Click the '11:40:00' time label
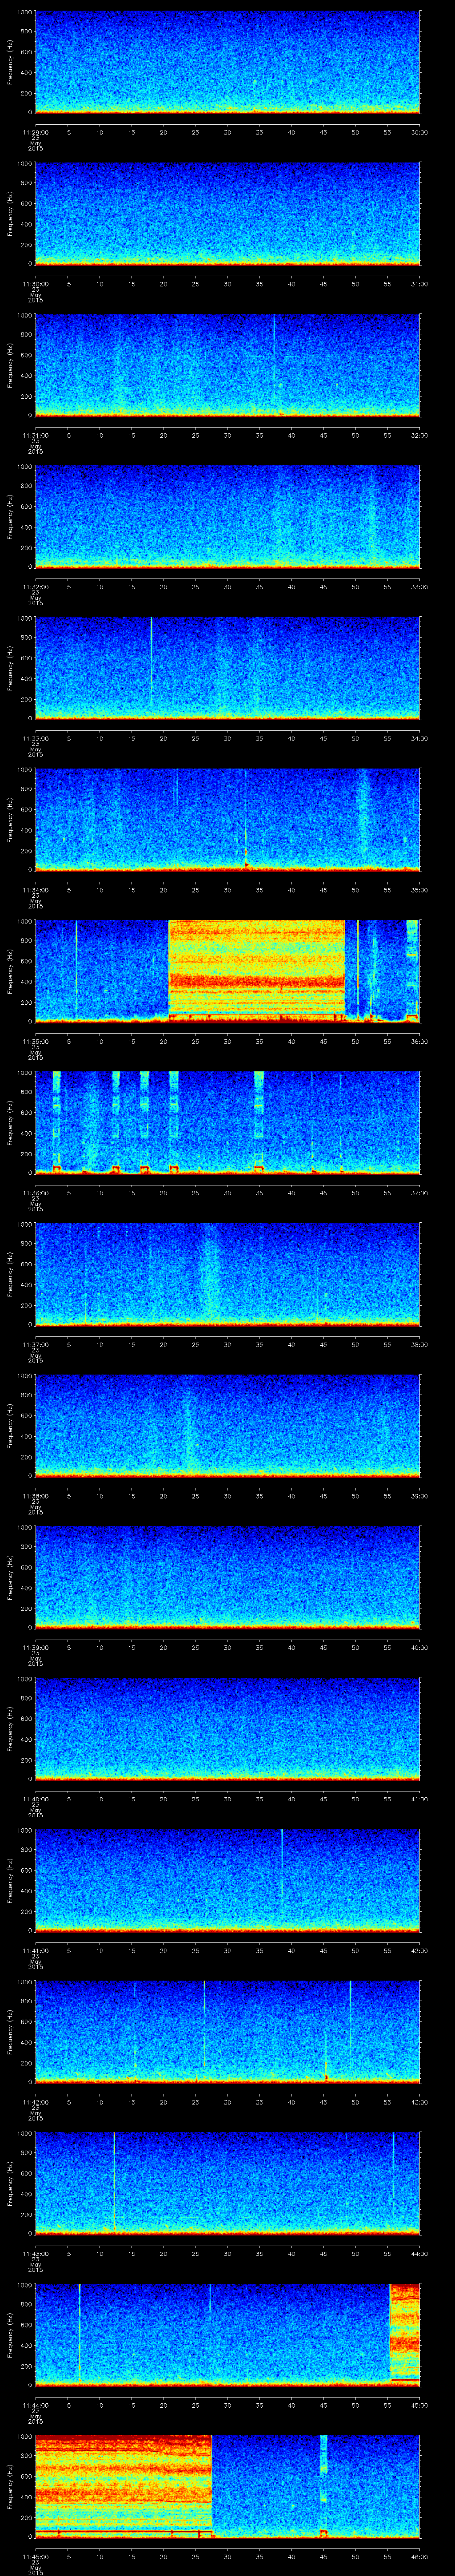455x2576 pixels. [36, 1799]
